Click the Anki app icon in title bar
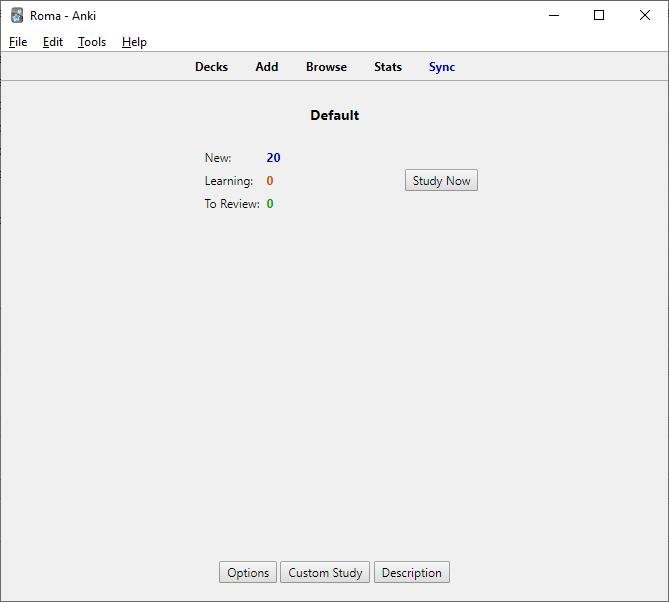Image resolution: width=669 pixels, height=602 pixels. tap(17, 16)
